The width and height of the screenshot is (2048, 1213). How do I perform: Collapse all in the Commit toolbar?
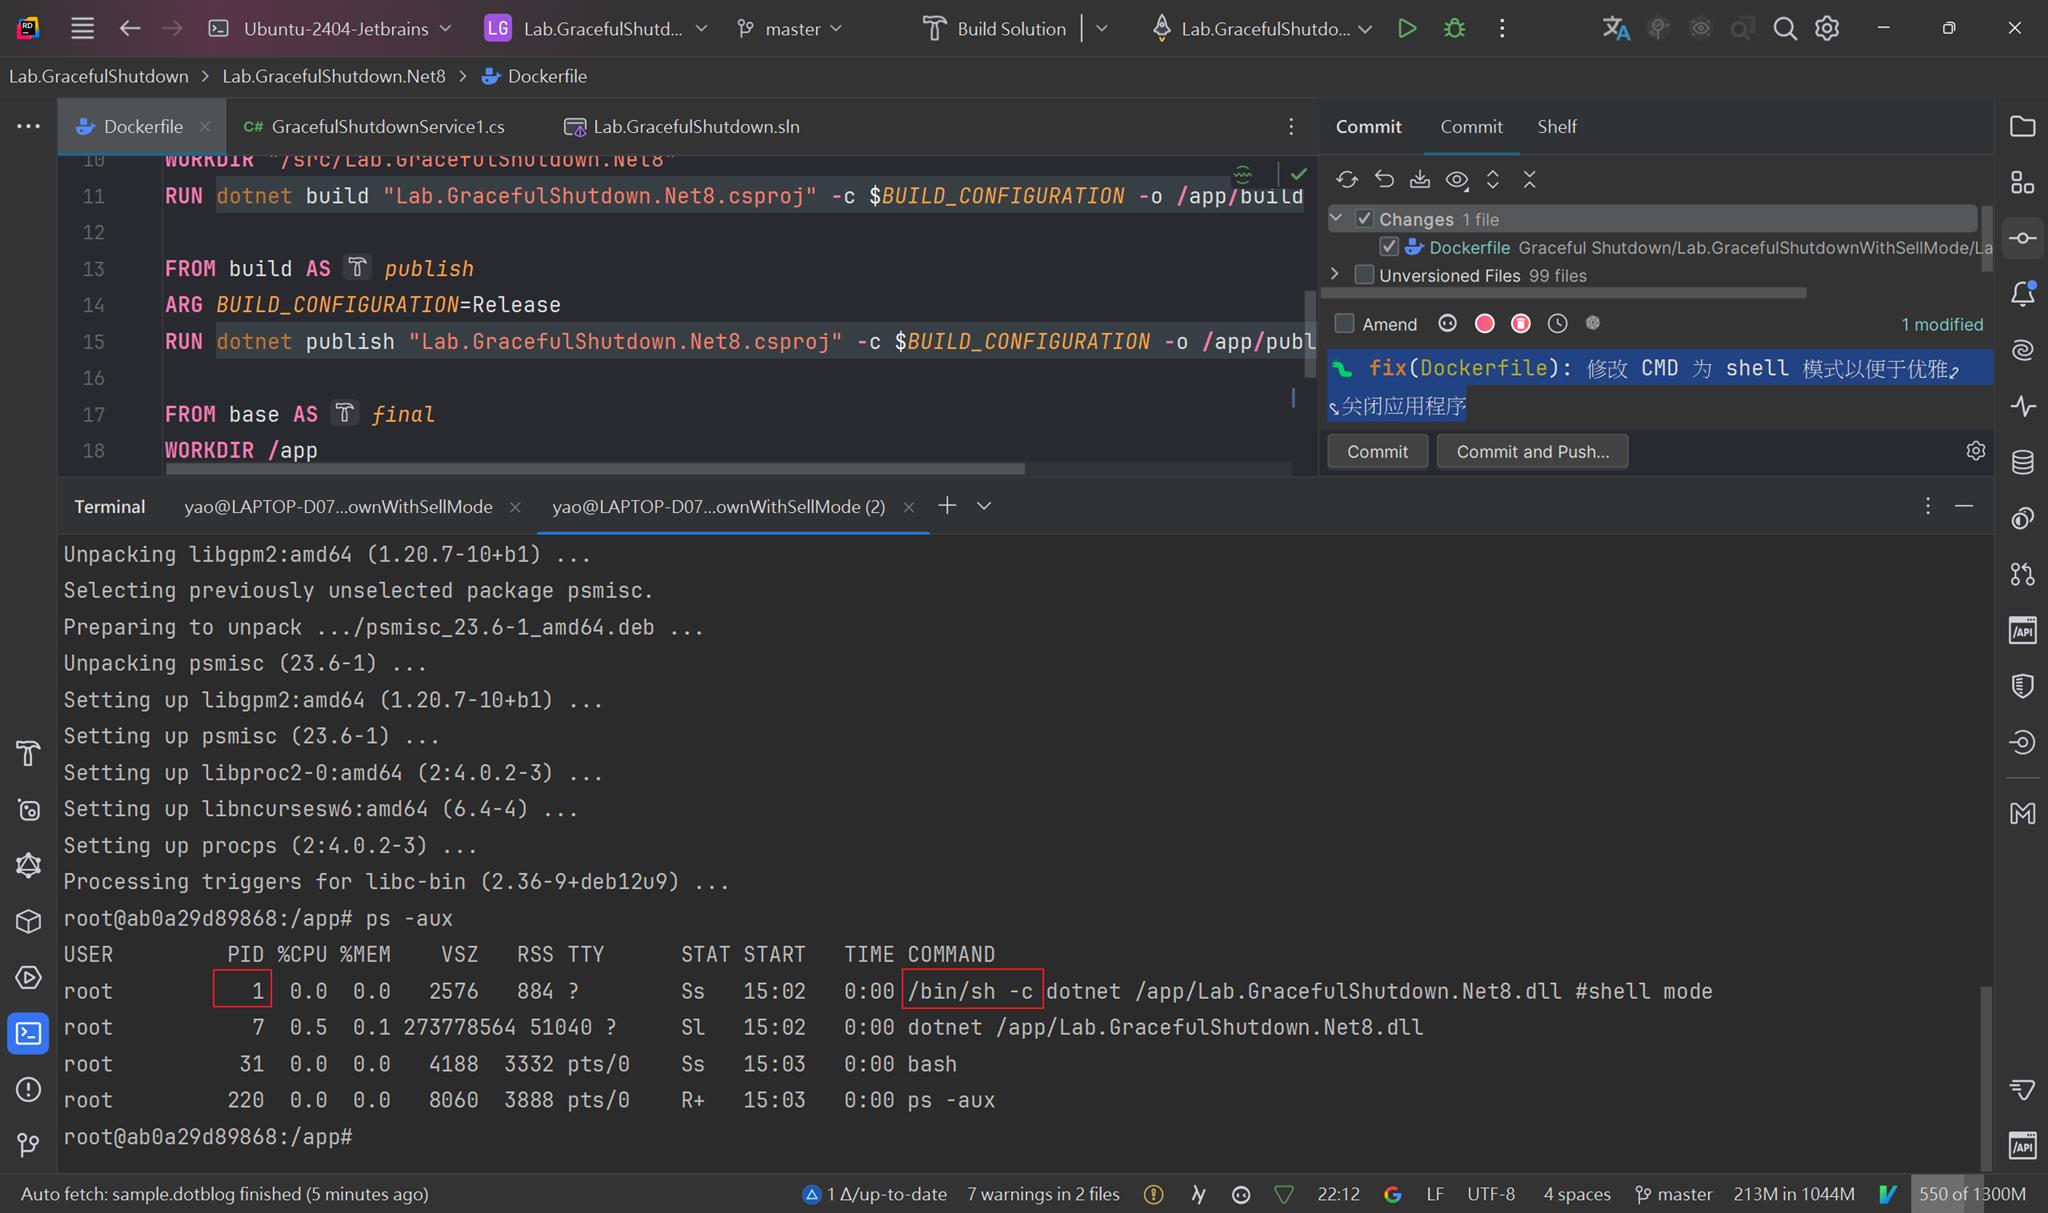(1529, 180)
